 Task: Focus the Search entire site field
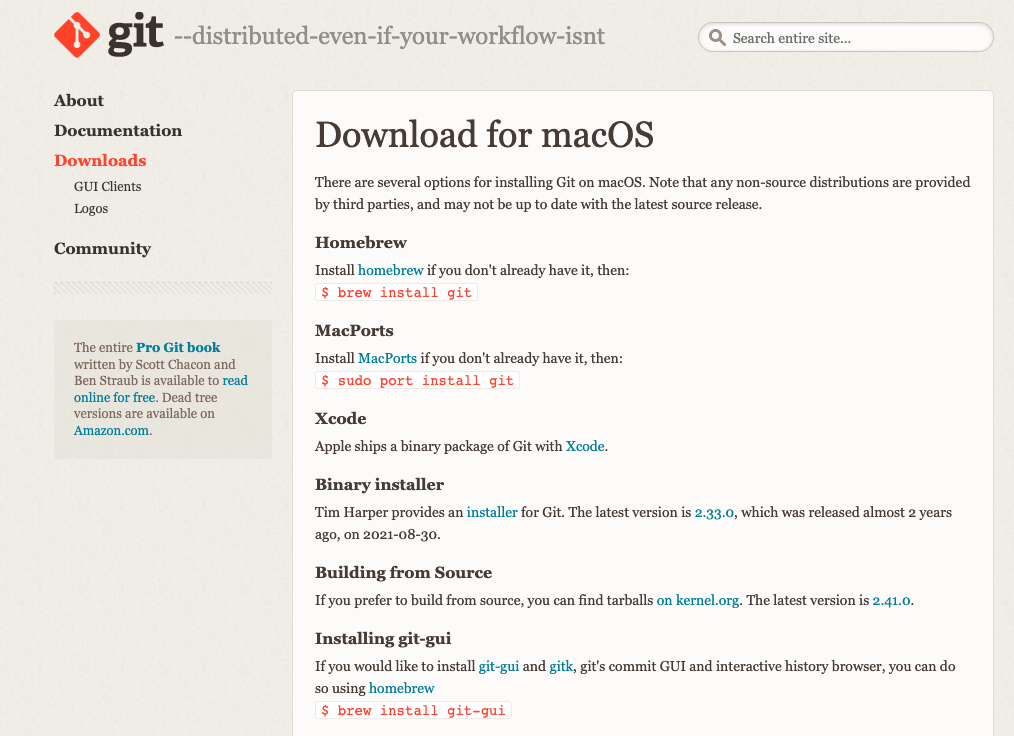tap(845, 38)
